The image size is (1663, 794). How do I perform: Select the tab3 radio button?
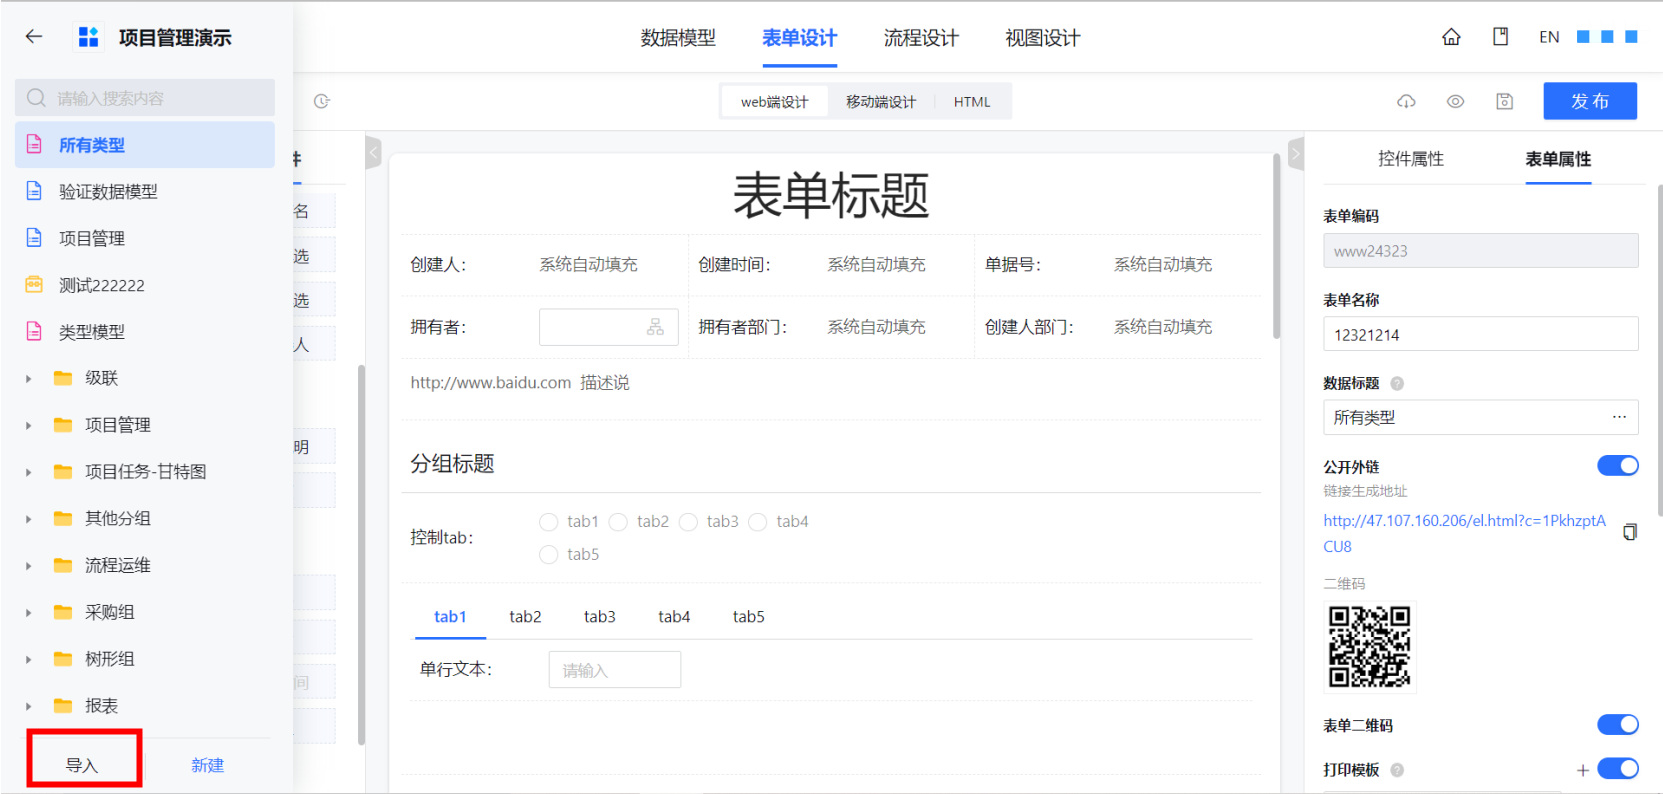[688, 522]
